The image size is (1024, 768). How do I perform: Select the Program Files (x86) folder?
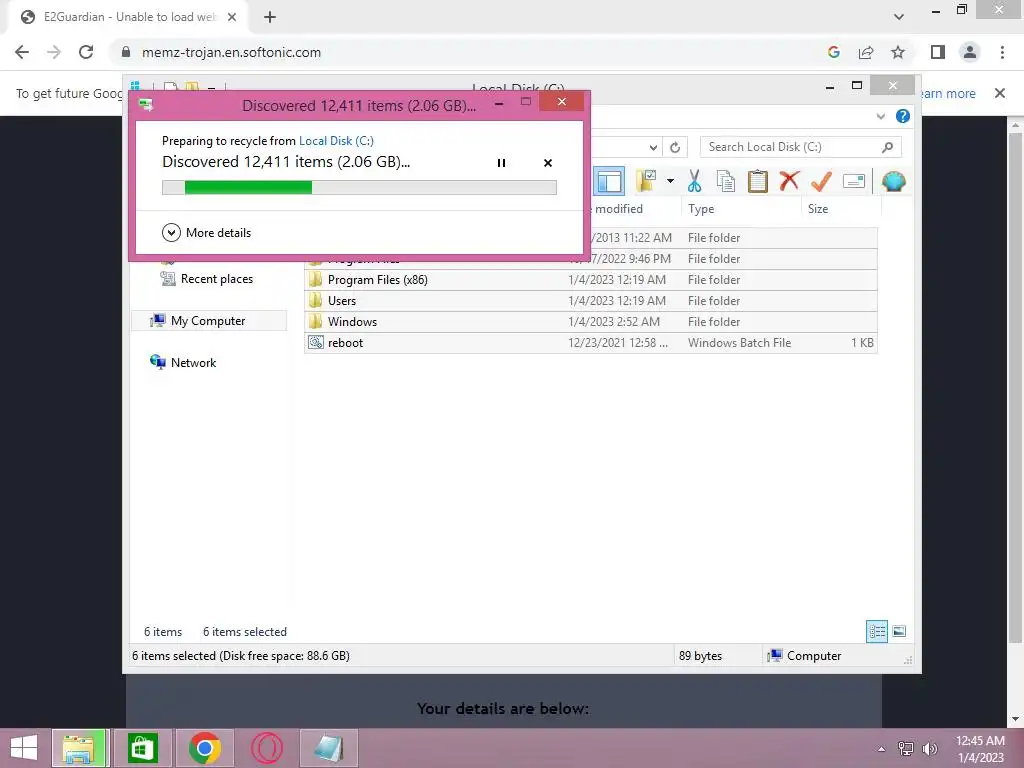[x=590, y=280]
